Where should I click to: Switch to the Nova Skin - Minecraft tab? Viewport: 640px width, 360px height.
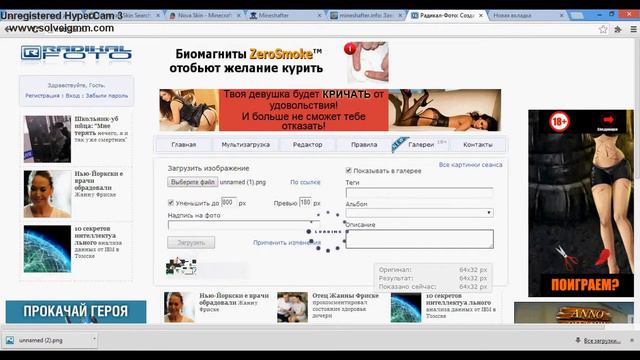(204, 16)
